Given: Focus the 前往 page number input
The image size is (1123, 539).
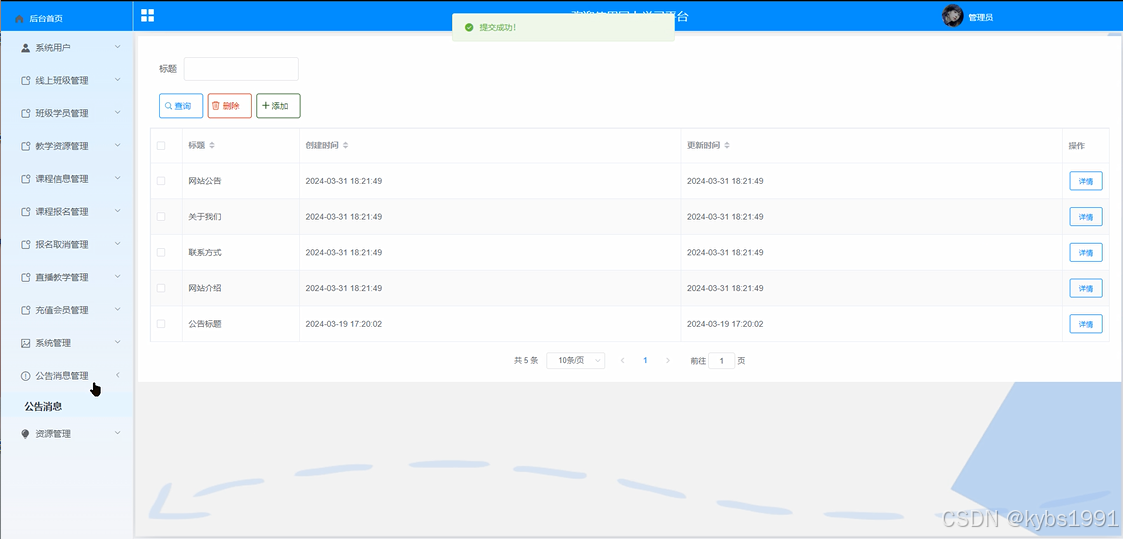Looking at the screenshot, I should point(721,361).
